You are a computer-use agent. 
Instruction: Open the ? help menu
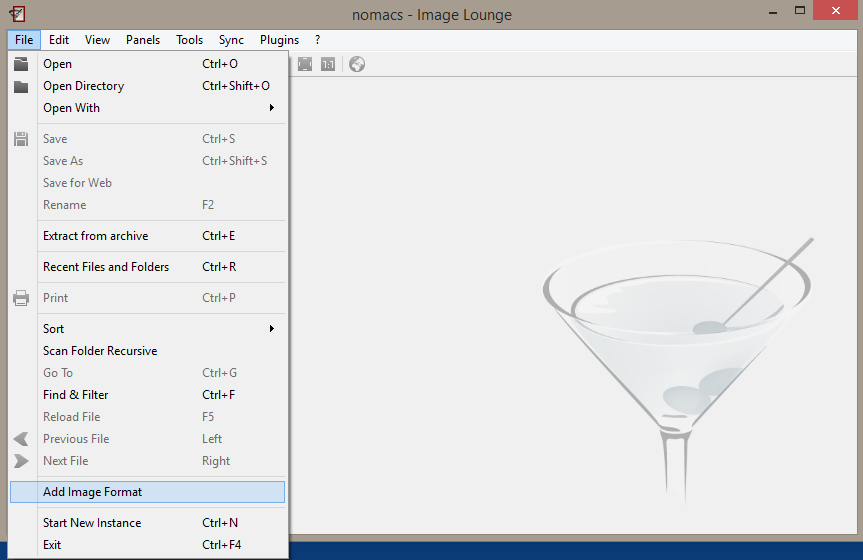click(x=318, y=40)
